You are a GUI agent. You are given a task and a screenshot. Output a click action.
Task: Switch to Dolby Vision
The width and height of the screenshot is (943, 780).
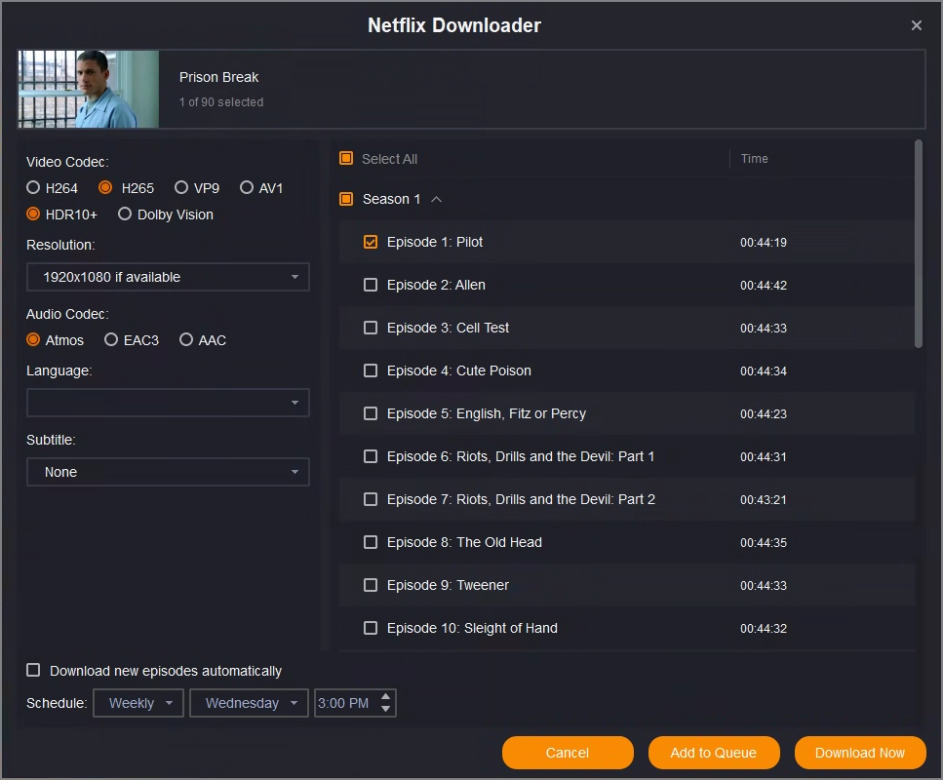pyautogui.click(x=125, y=214)
